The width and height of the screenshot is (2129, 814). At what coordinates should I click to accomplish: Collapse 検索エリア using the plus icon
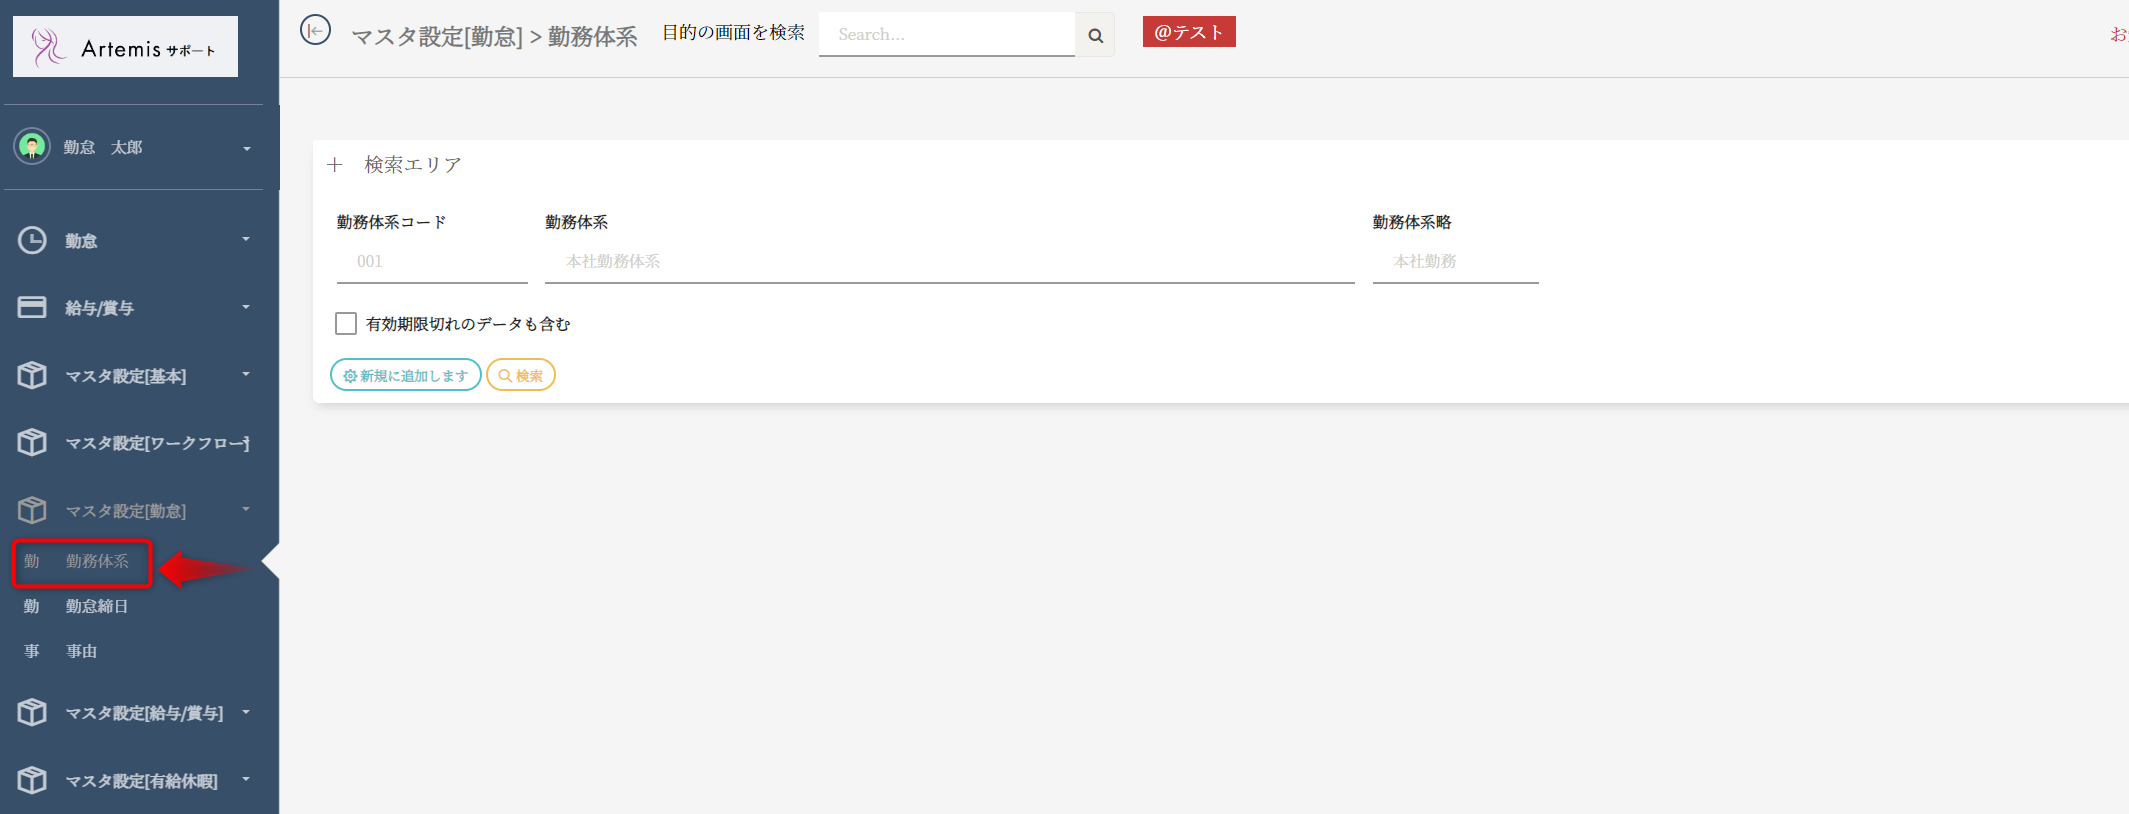335,165
